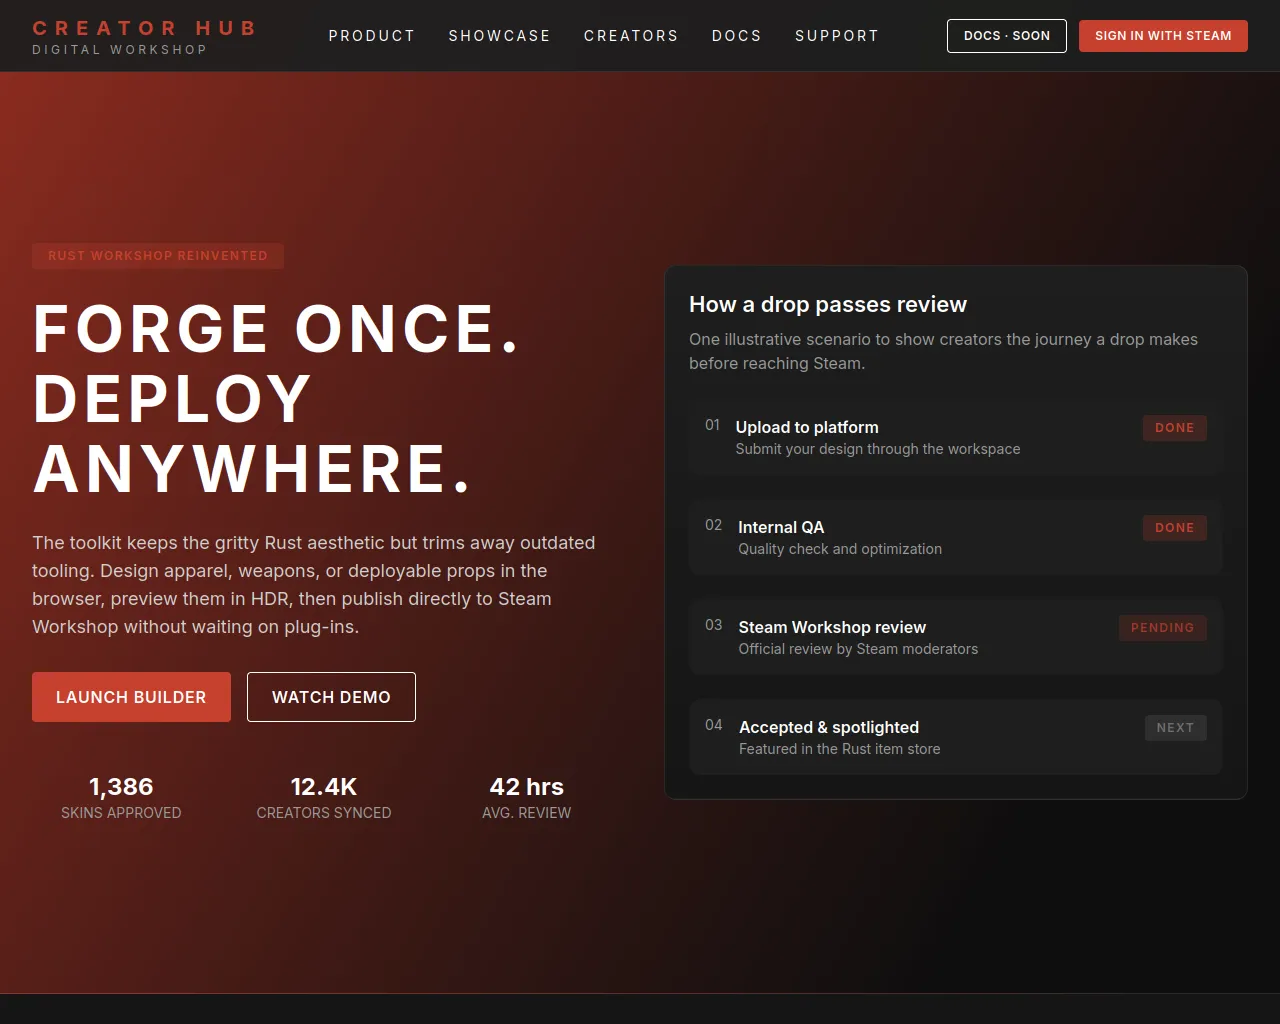
Task: Click the PENDING badge on Steam Workshop review
Action: (1163, 628)
